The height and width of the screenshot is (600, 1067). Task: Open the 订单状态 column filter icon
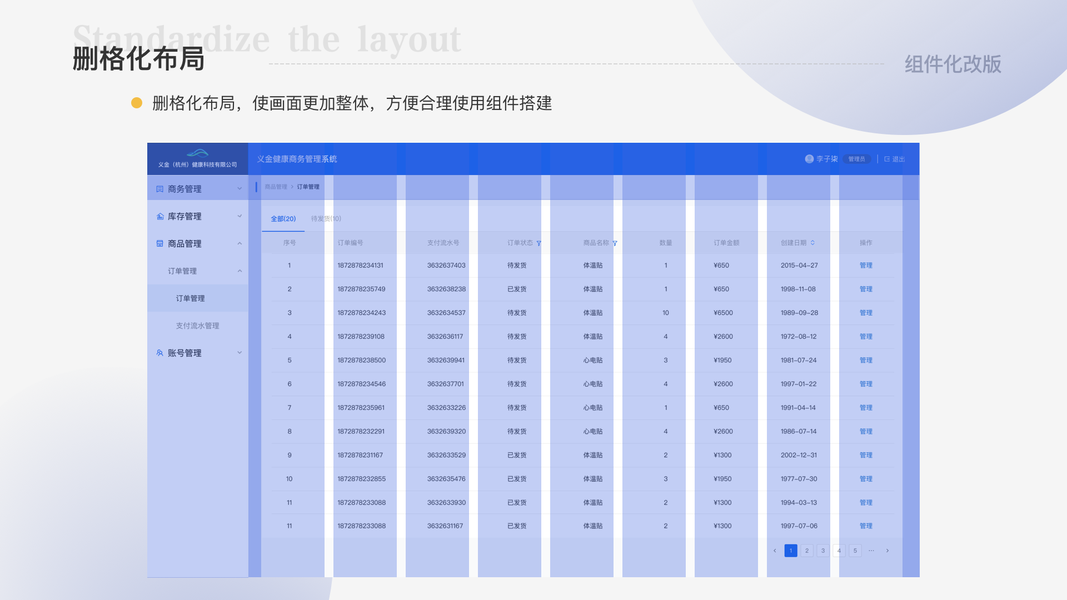[x=538, y=244]
